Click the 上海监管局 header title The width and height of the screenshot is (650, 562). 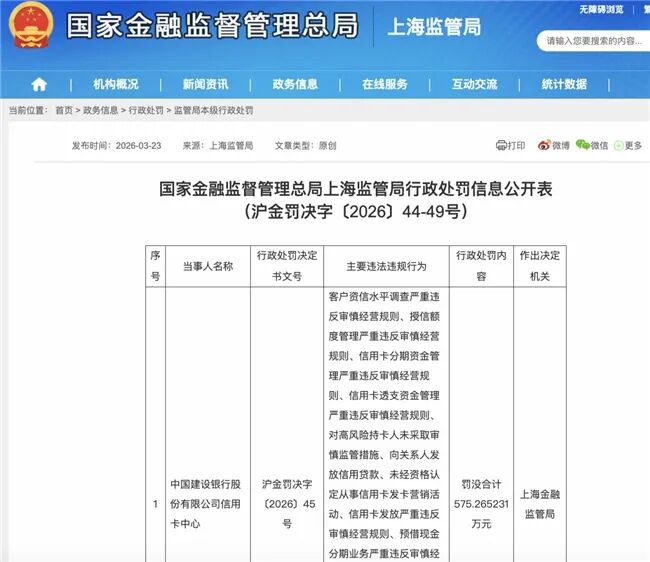click(434, 27)
